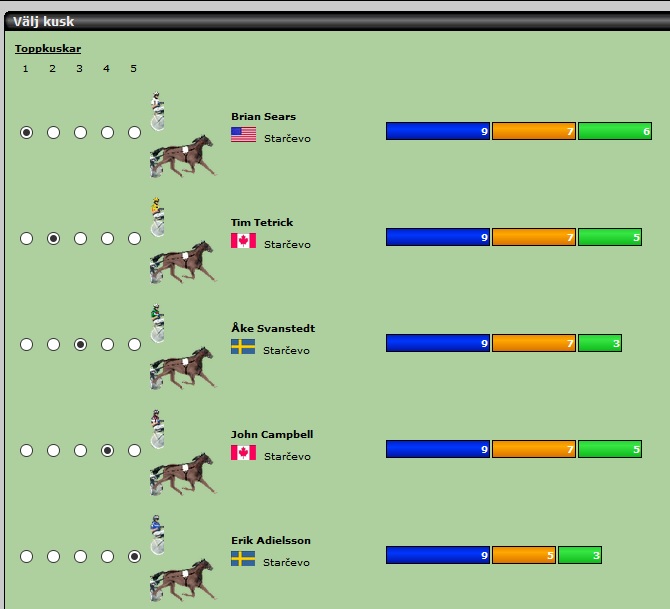
Task: Click John Campbell's driver figure icon
Action: (157, 429)
